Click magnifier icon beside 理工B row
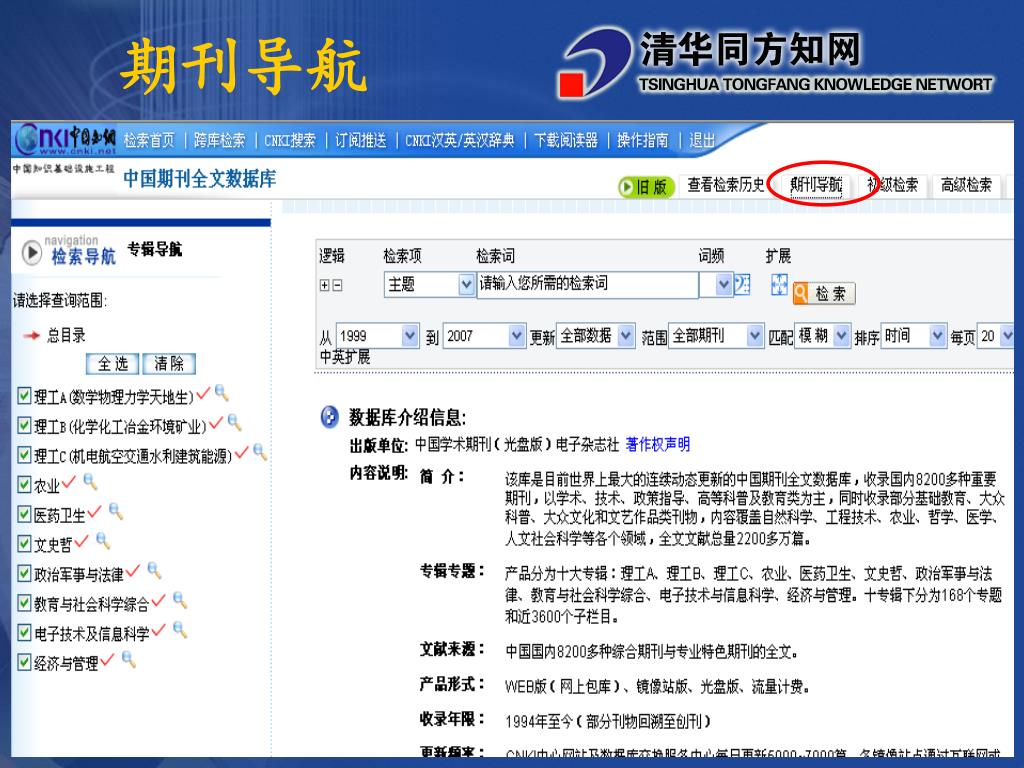Image resolution: width=1024 pixels, height=768 pixels. click(234, 423)
